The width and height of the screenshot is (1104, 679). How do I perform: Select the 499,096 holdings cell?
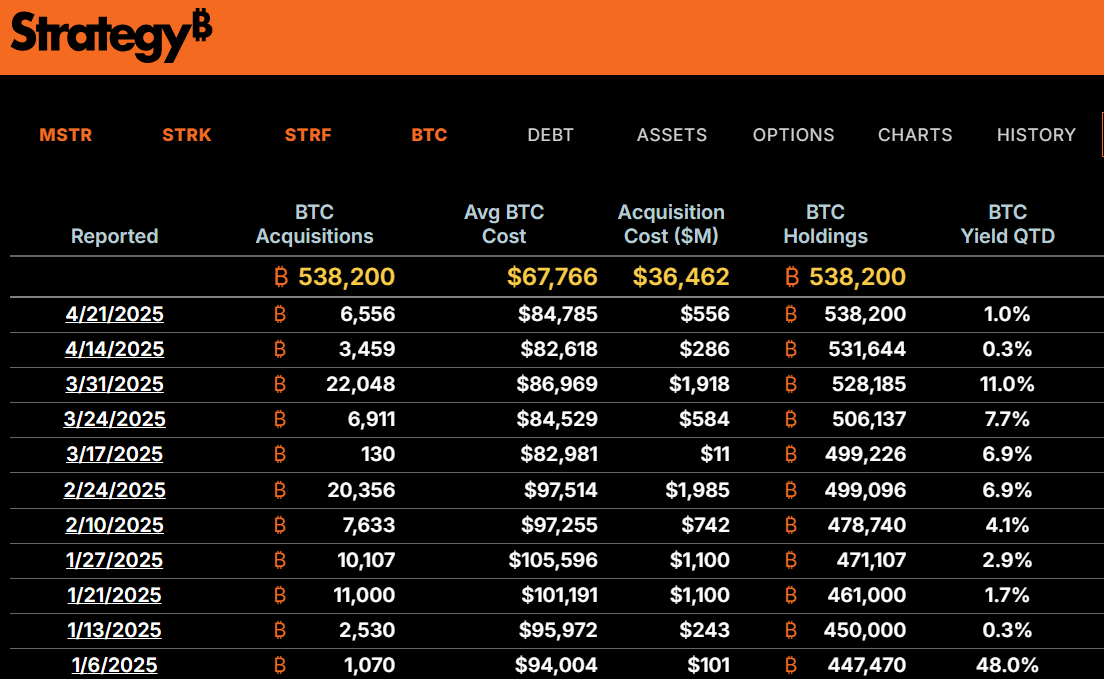click(x=865, y=490)
